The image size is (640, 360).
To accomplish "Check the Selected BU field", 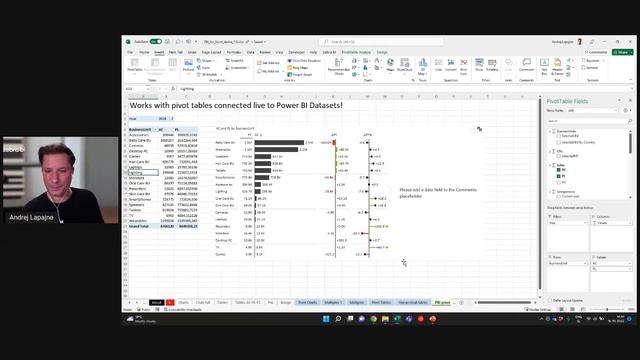I will [x=558, y=136].
